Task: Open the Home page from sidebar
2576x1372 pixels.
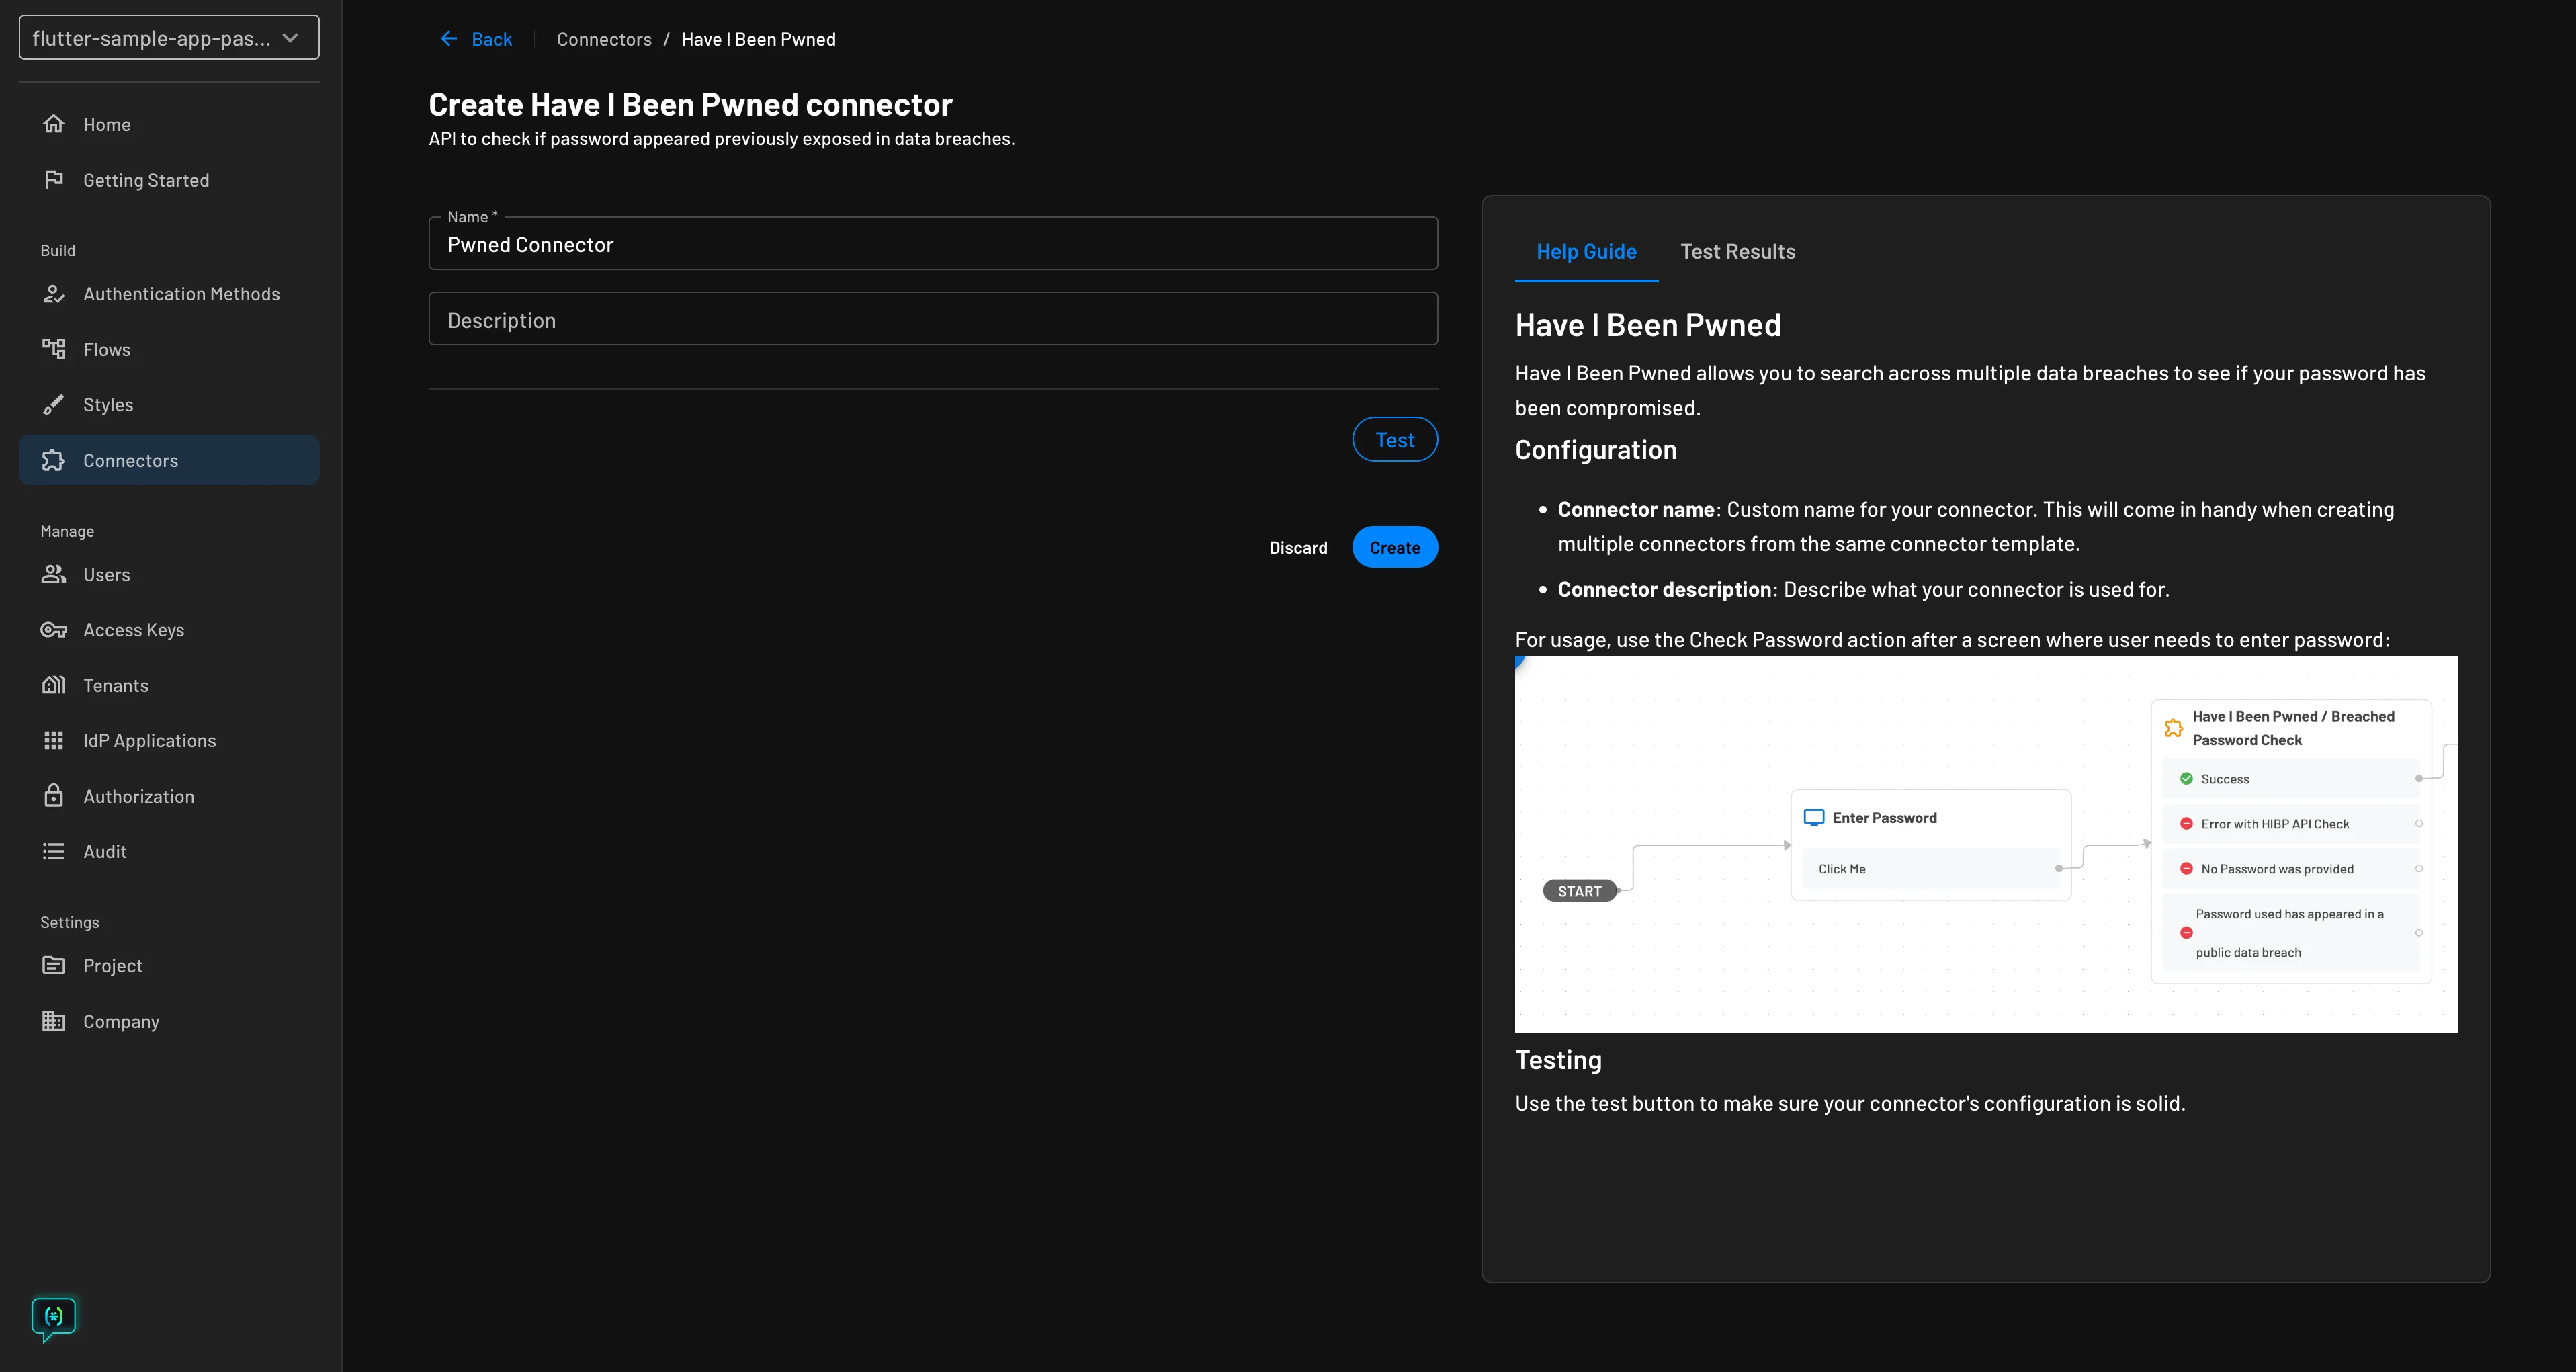Action: [106, 124]
